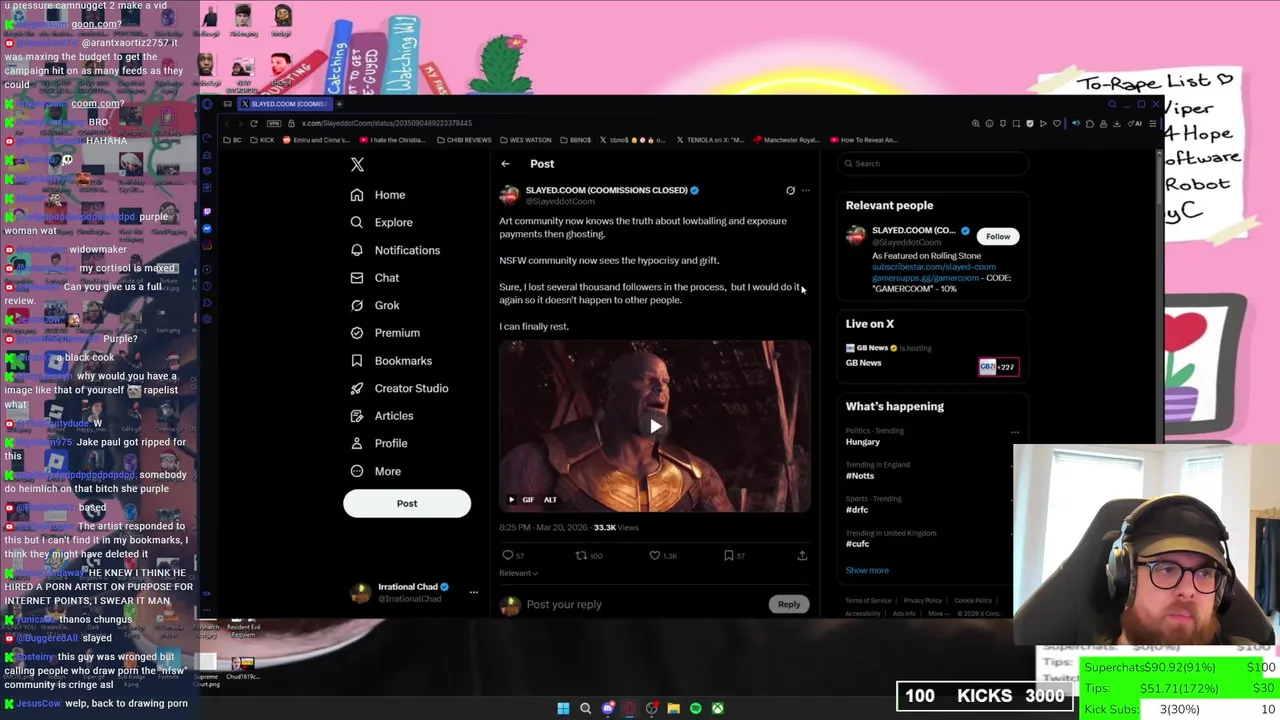Follow SLAYED.COOM in Relevant people

click(998, 237)
